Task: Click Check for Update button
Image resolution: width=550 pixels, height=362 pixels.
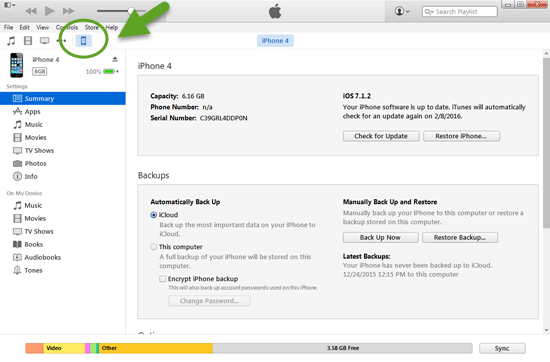Action: [381, 136]
